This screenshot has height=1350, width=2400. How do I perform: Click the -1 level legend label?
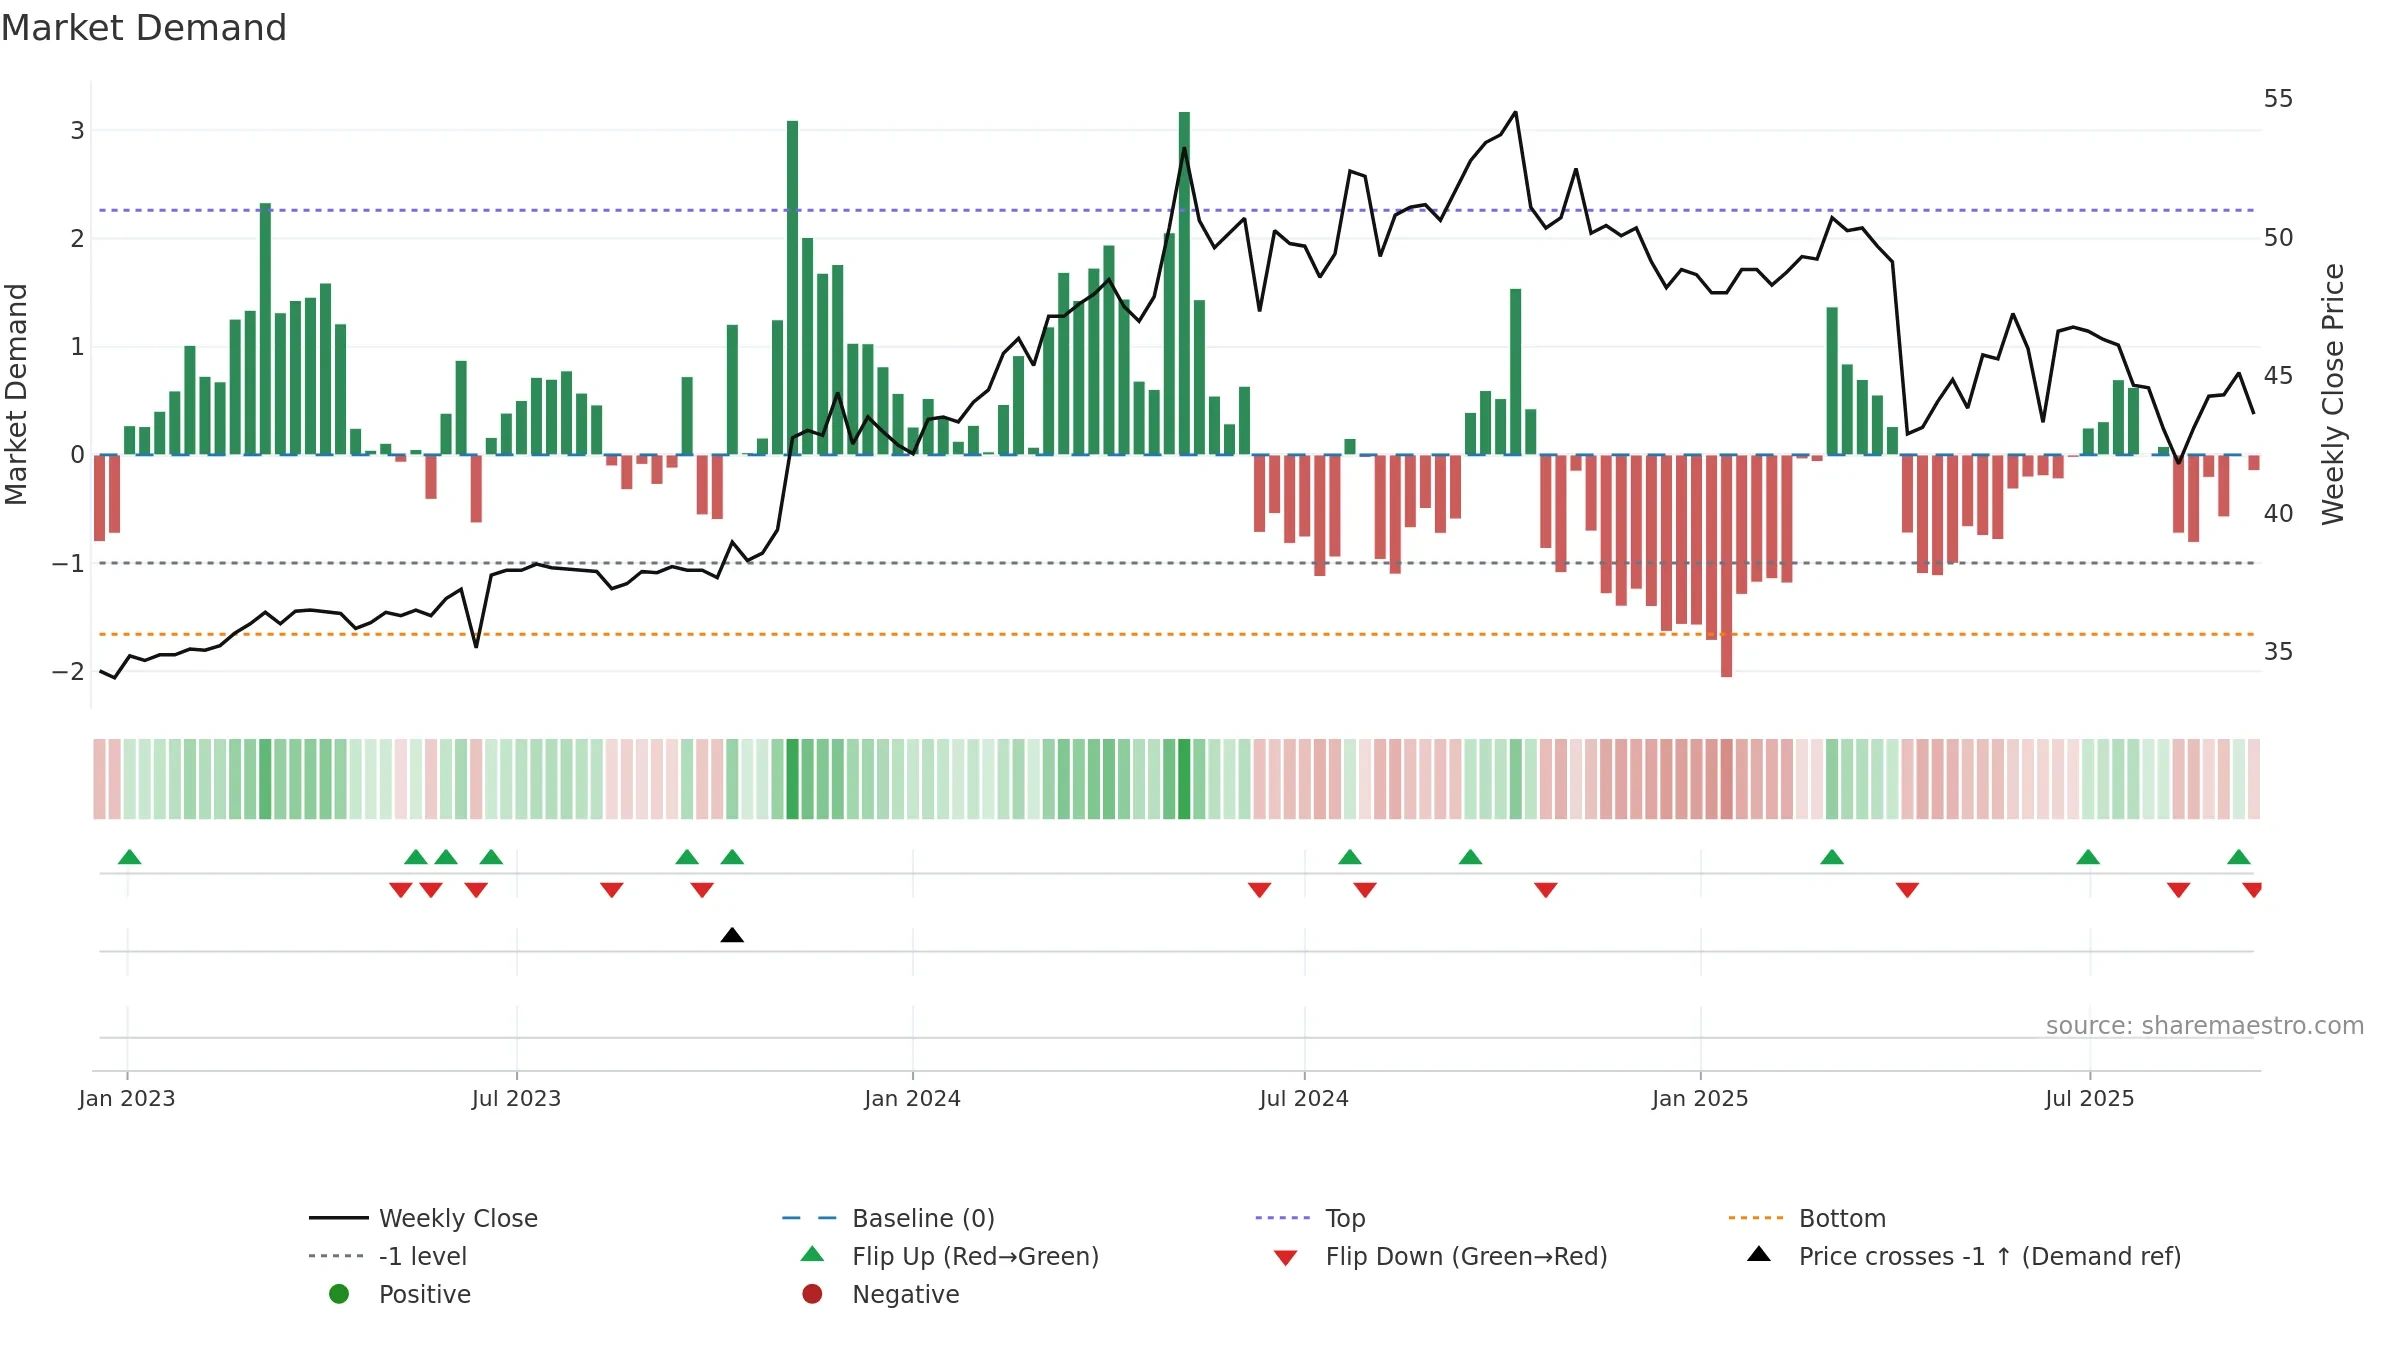coord(423,1256)
